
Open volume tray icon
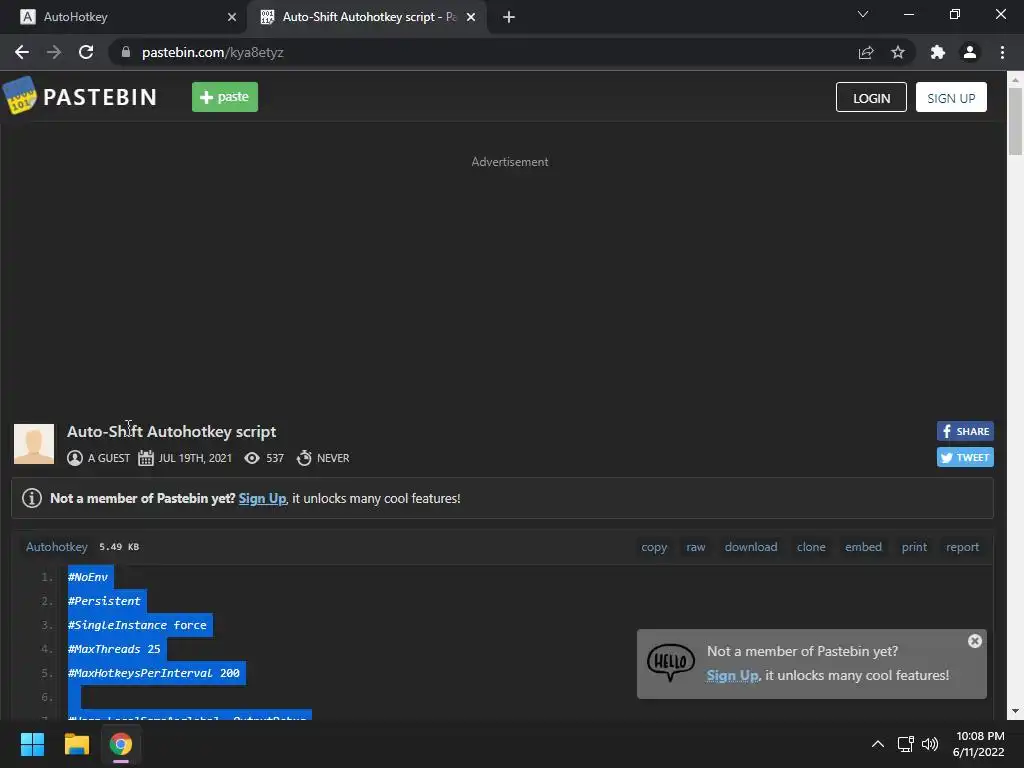(x=930, y=744)
